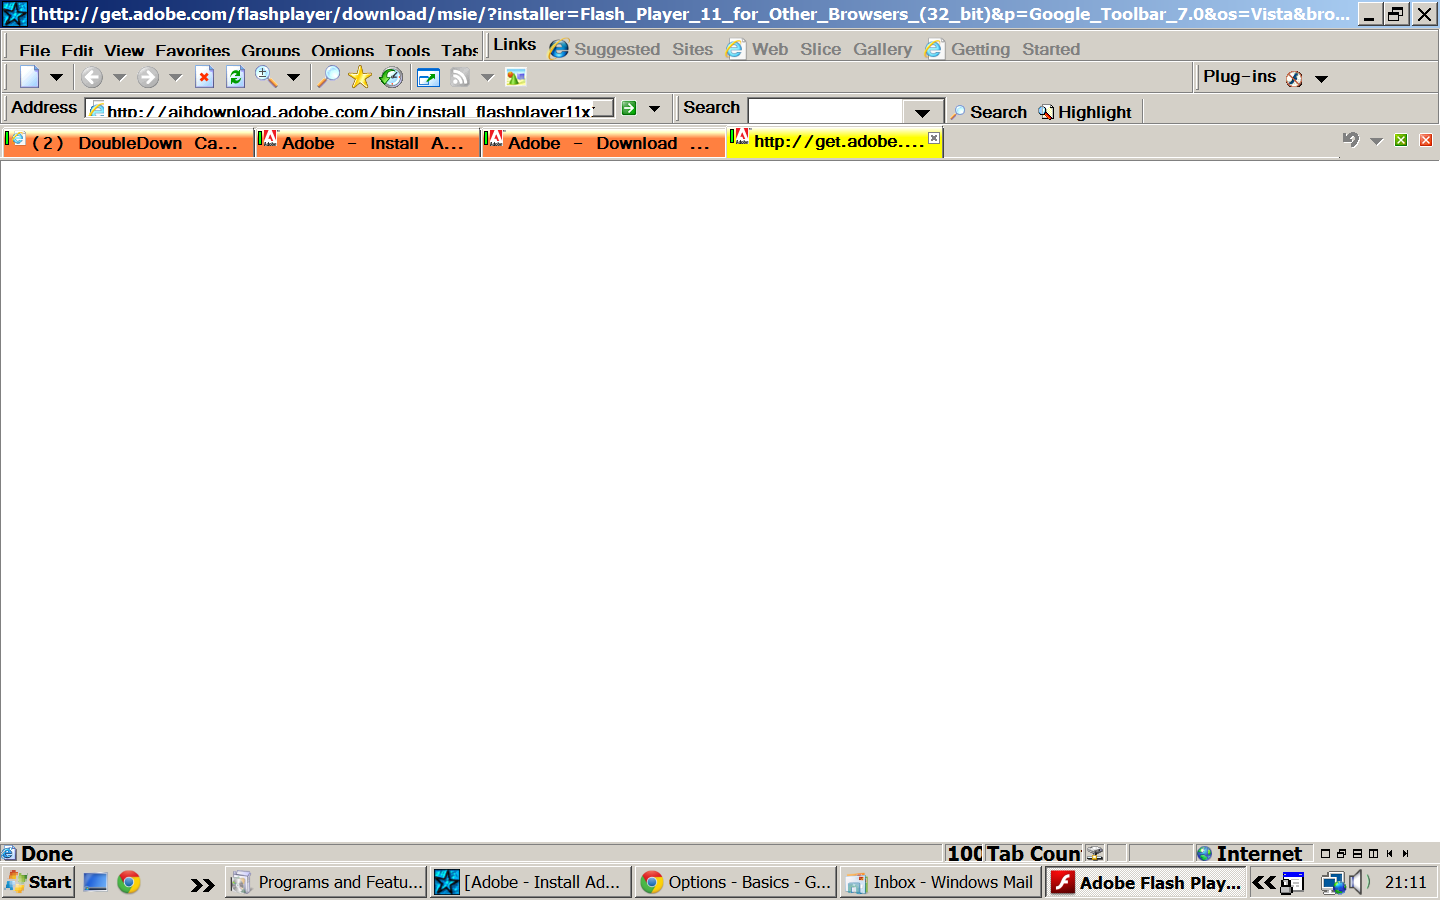Click the undo closed tab arrow icon
1440x900 pixels.
1351,140
